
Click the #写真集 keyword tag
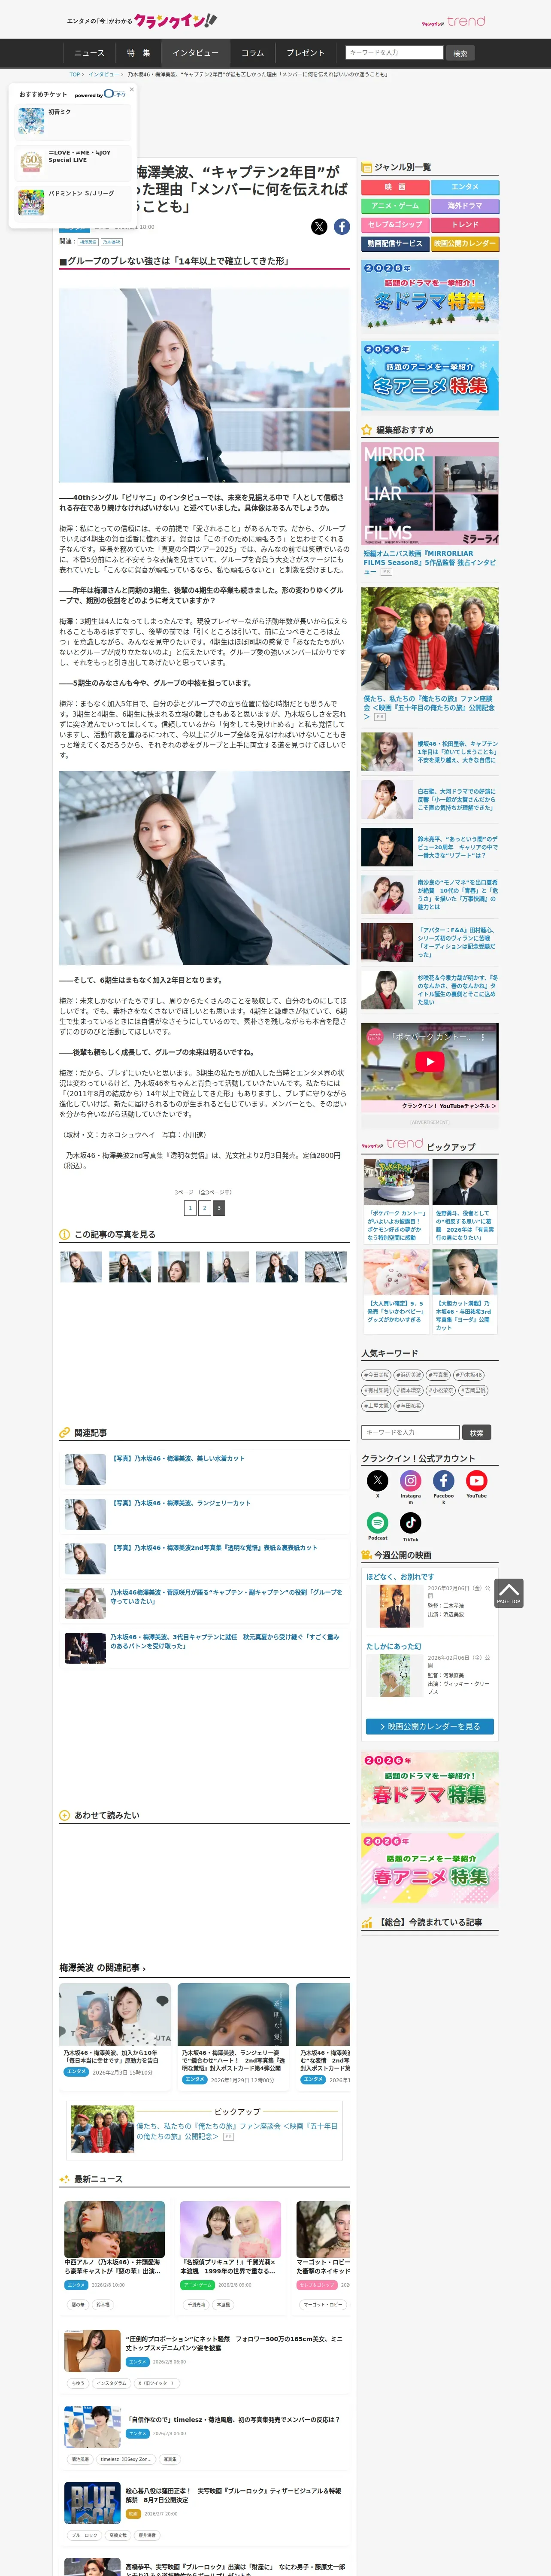tap(439, 1375)
